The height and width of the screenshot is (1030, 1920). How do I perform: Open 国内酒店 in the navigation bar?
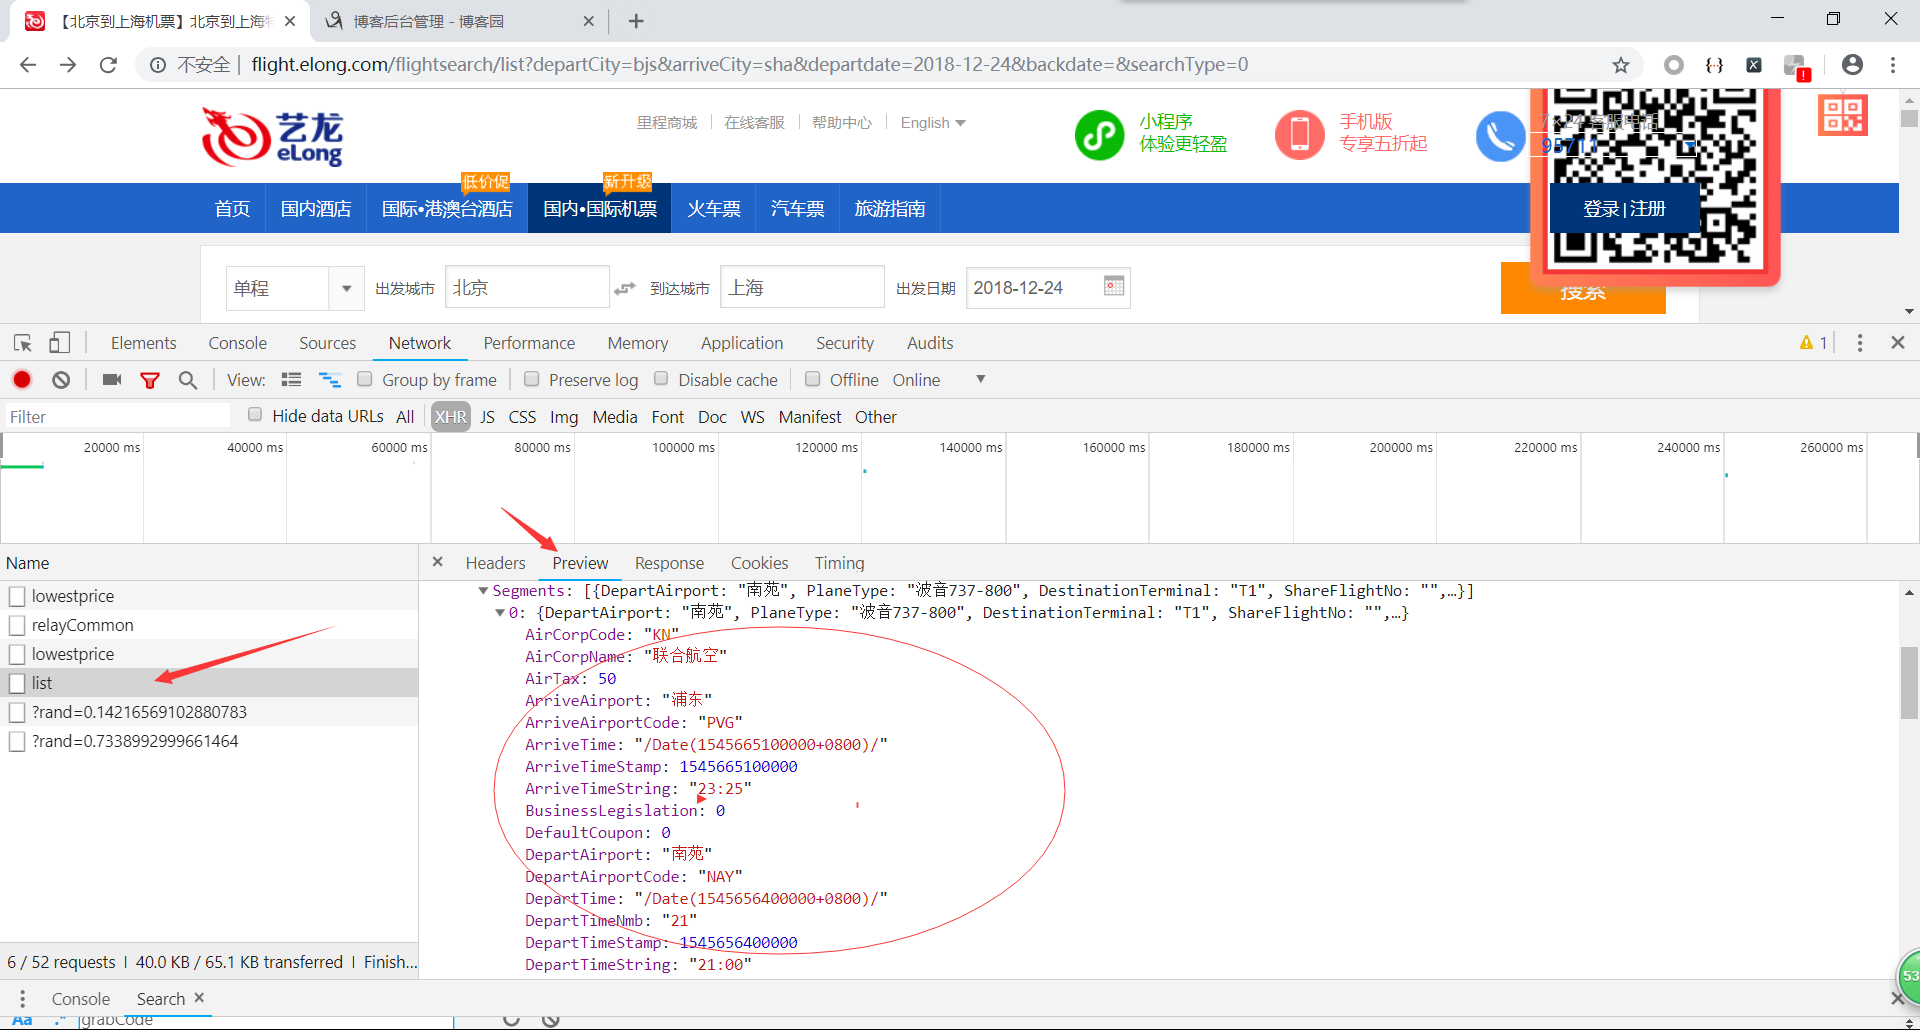coord(316,208)
